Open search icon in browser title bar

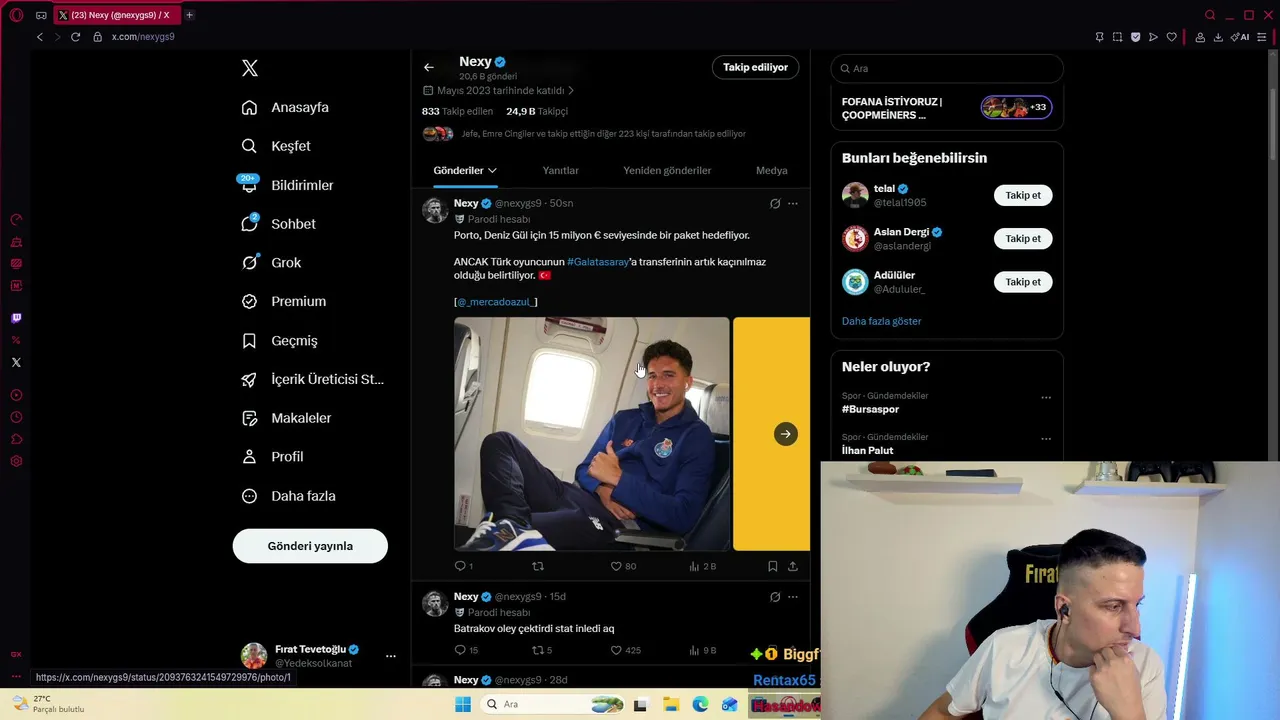(1210, 15)
